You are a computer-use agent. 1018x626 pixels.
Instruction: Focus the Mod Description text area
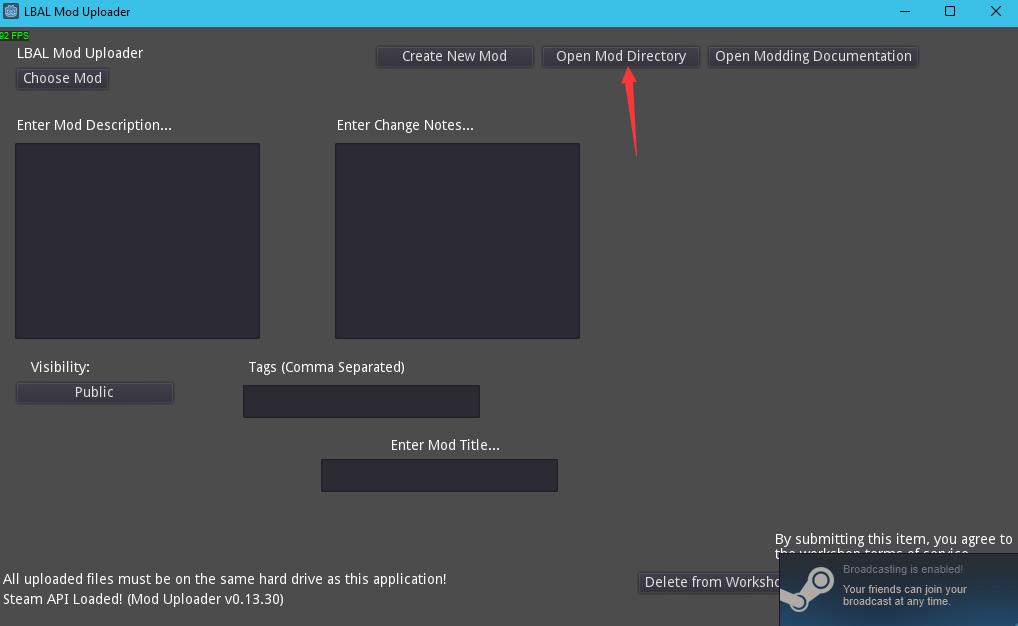[x=138, y=241]
